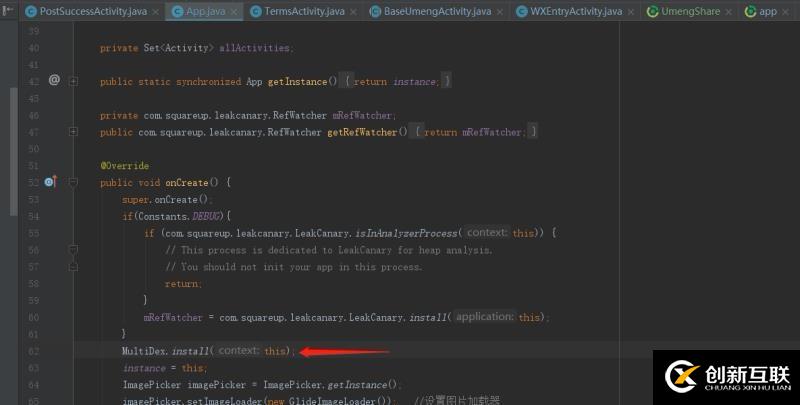800x405 pixels.
Task: Open the TermsActivity.java tab
Action: click(306, 12)
